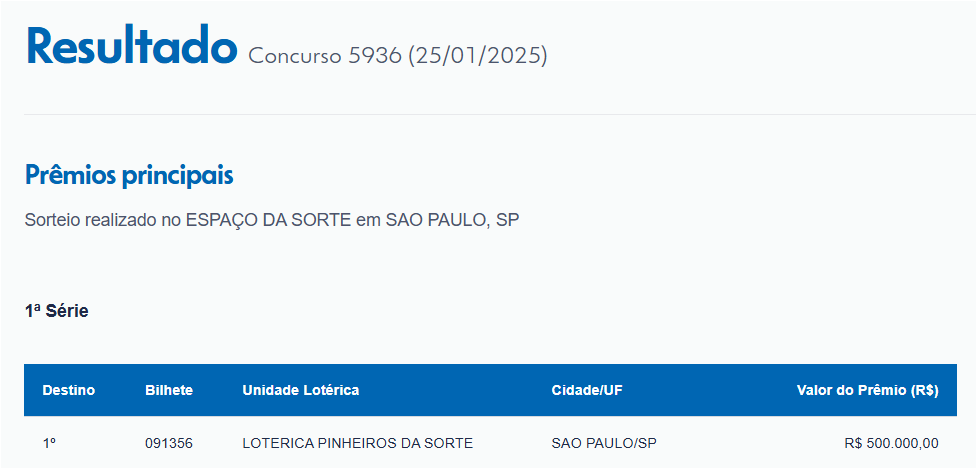Click the Sorteio realizado no ESPAÇO DA SORTE text
Screen dimensions: 977x469
click(272, 220)
